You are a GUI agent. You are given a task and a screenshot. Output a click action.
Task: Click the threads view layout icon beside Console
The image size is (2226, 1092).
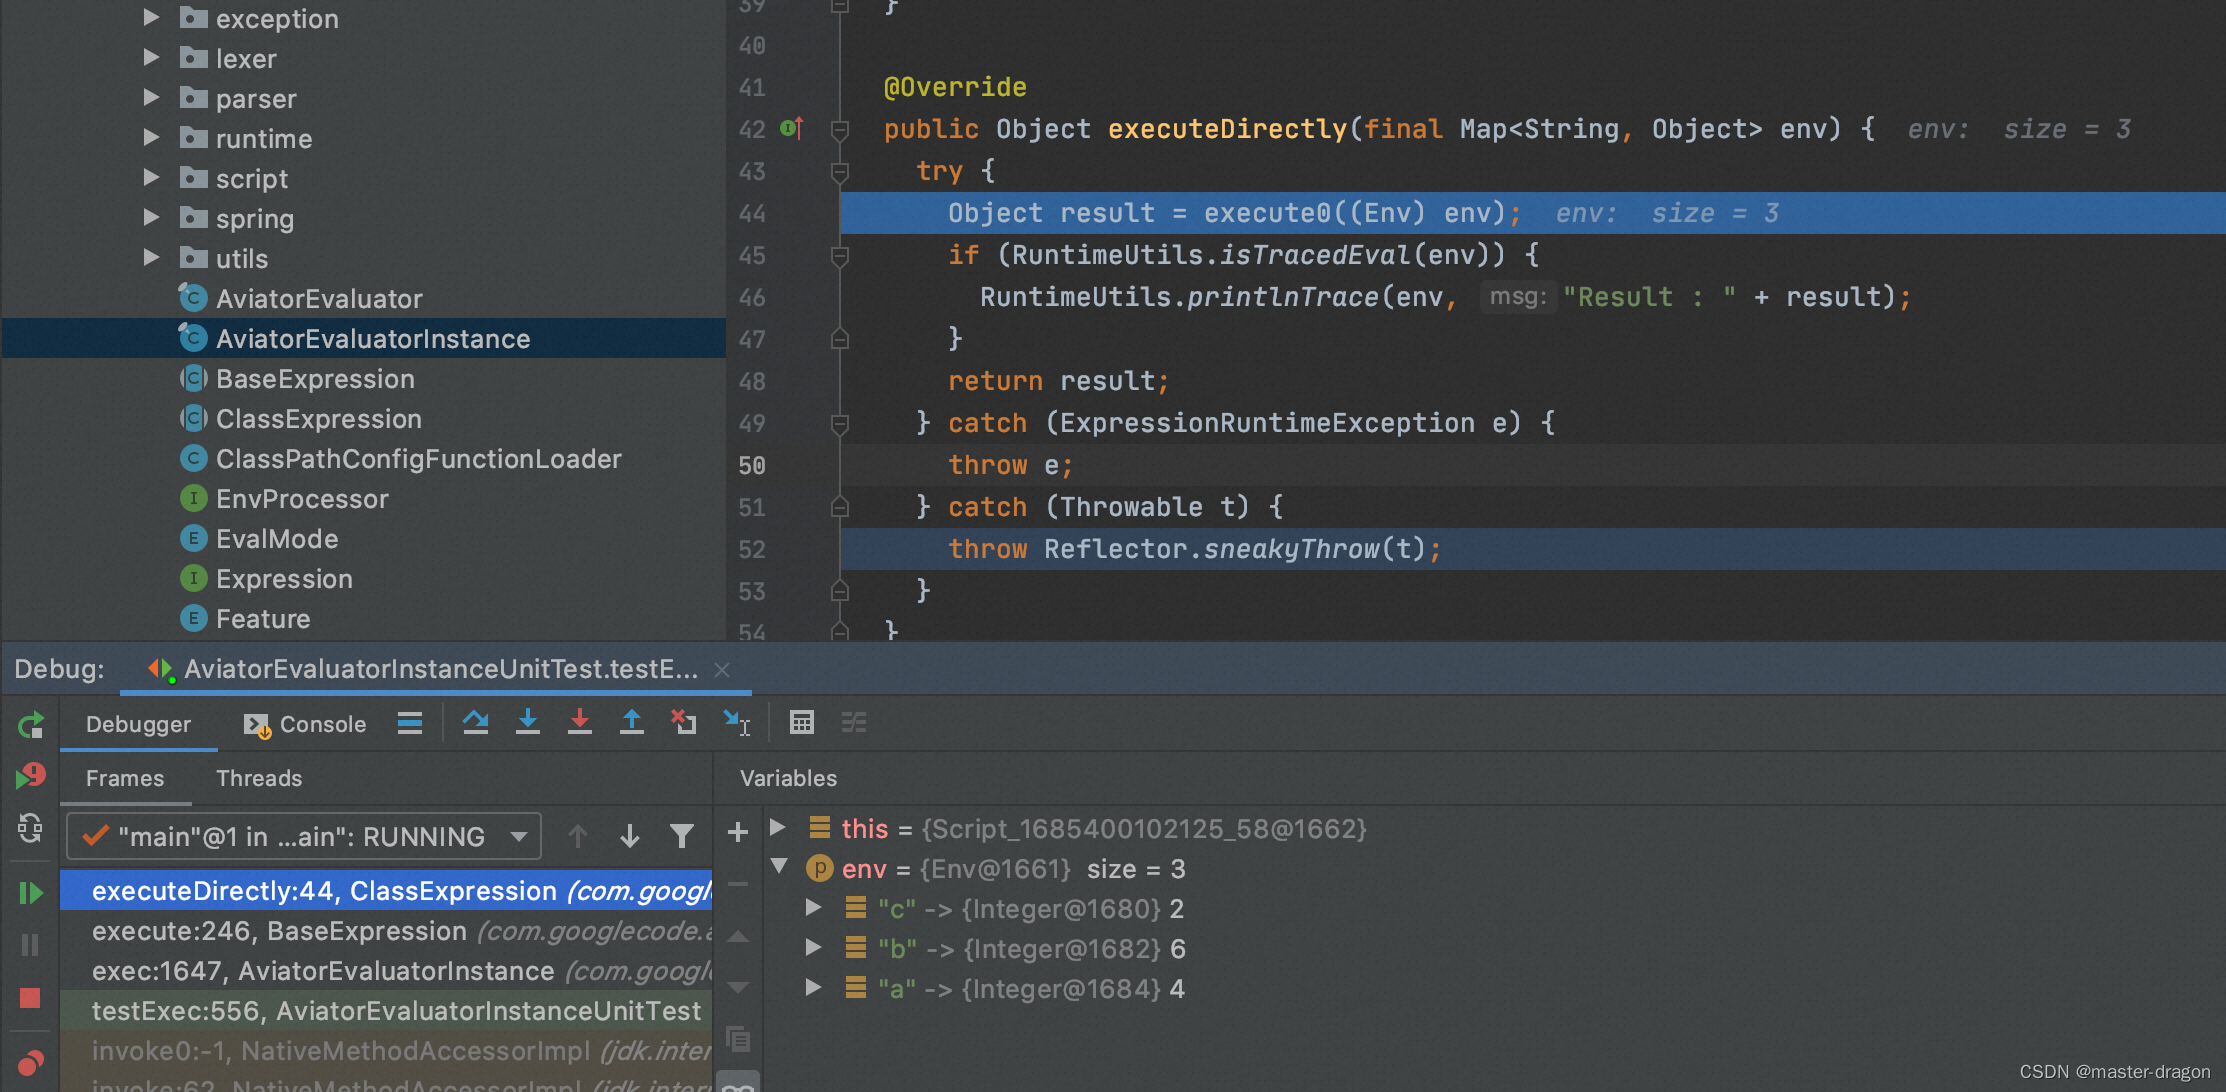point(410,723)
